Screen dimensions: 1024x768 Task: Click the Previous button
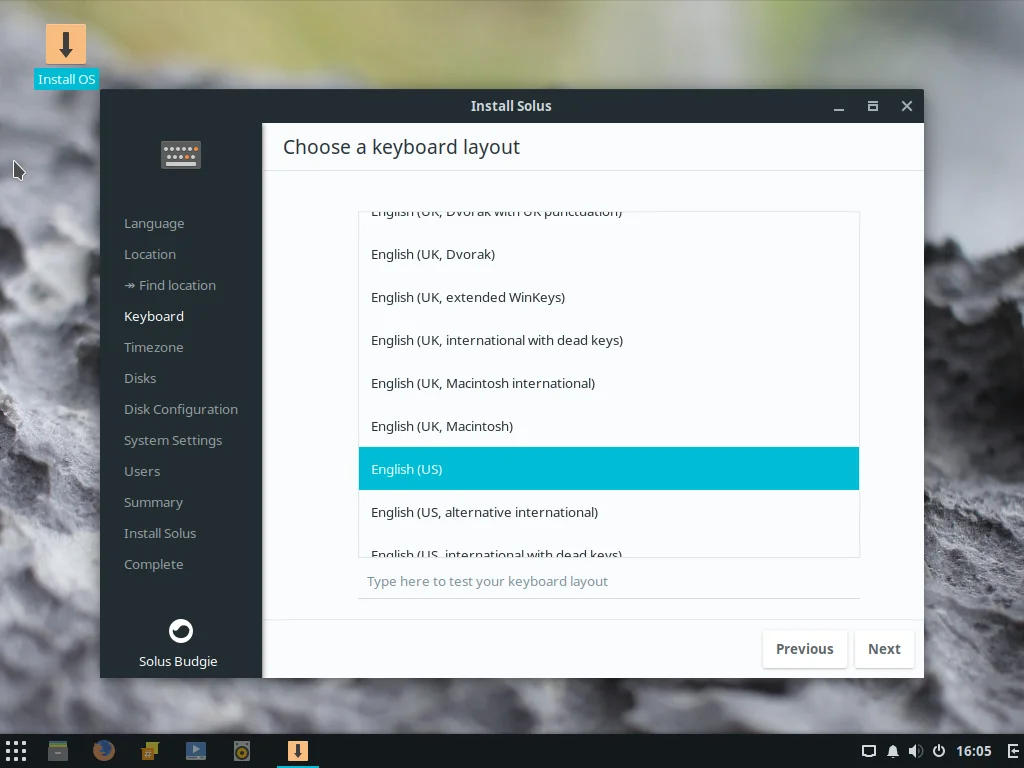pyautogui.click(x=805, y=649)
